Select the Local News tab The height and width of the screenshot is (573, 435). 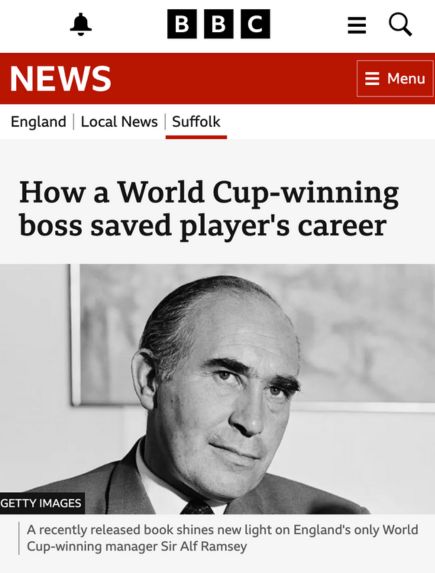[119, 122]
